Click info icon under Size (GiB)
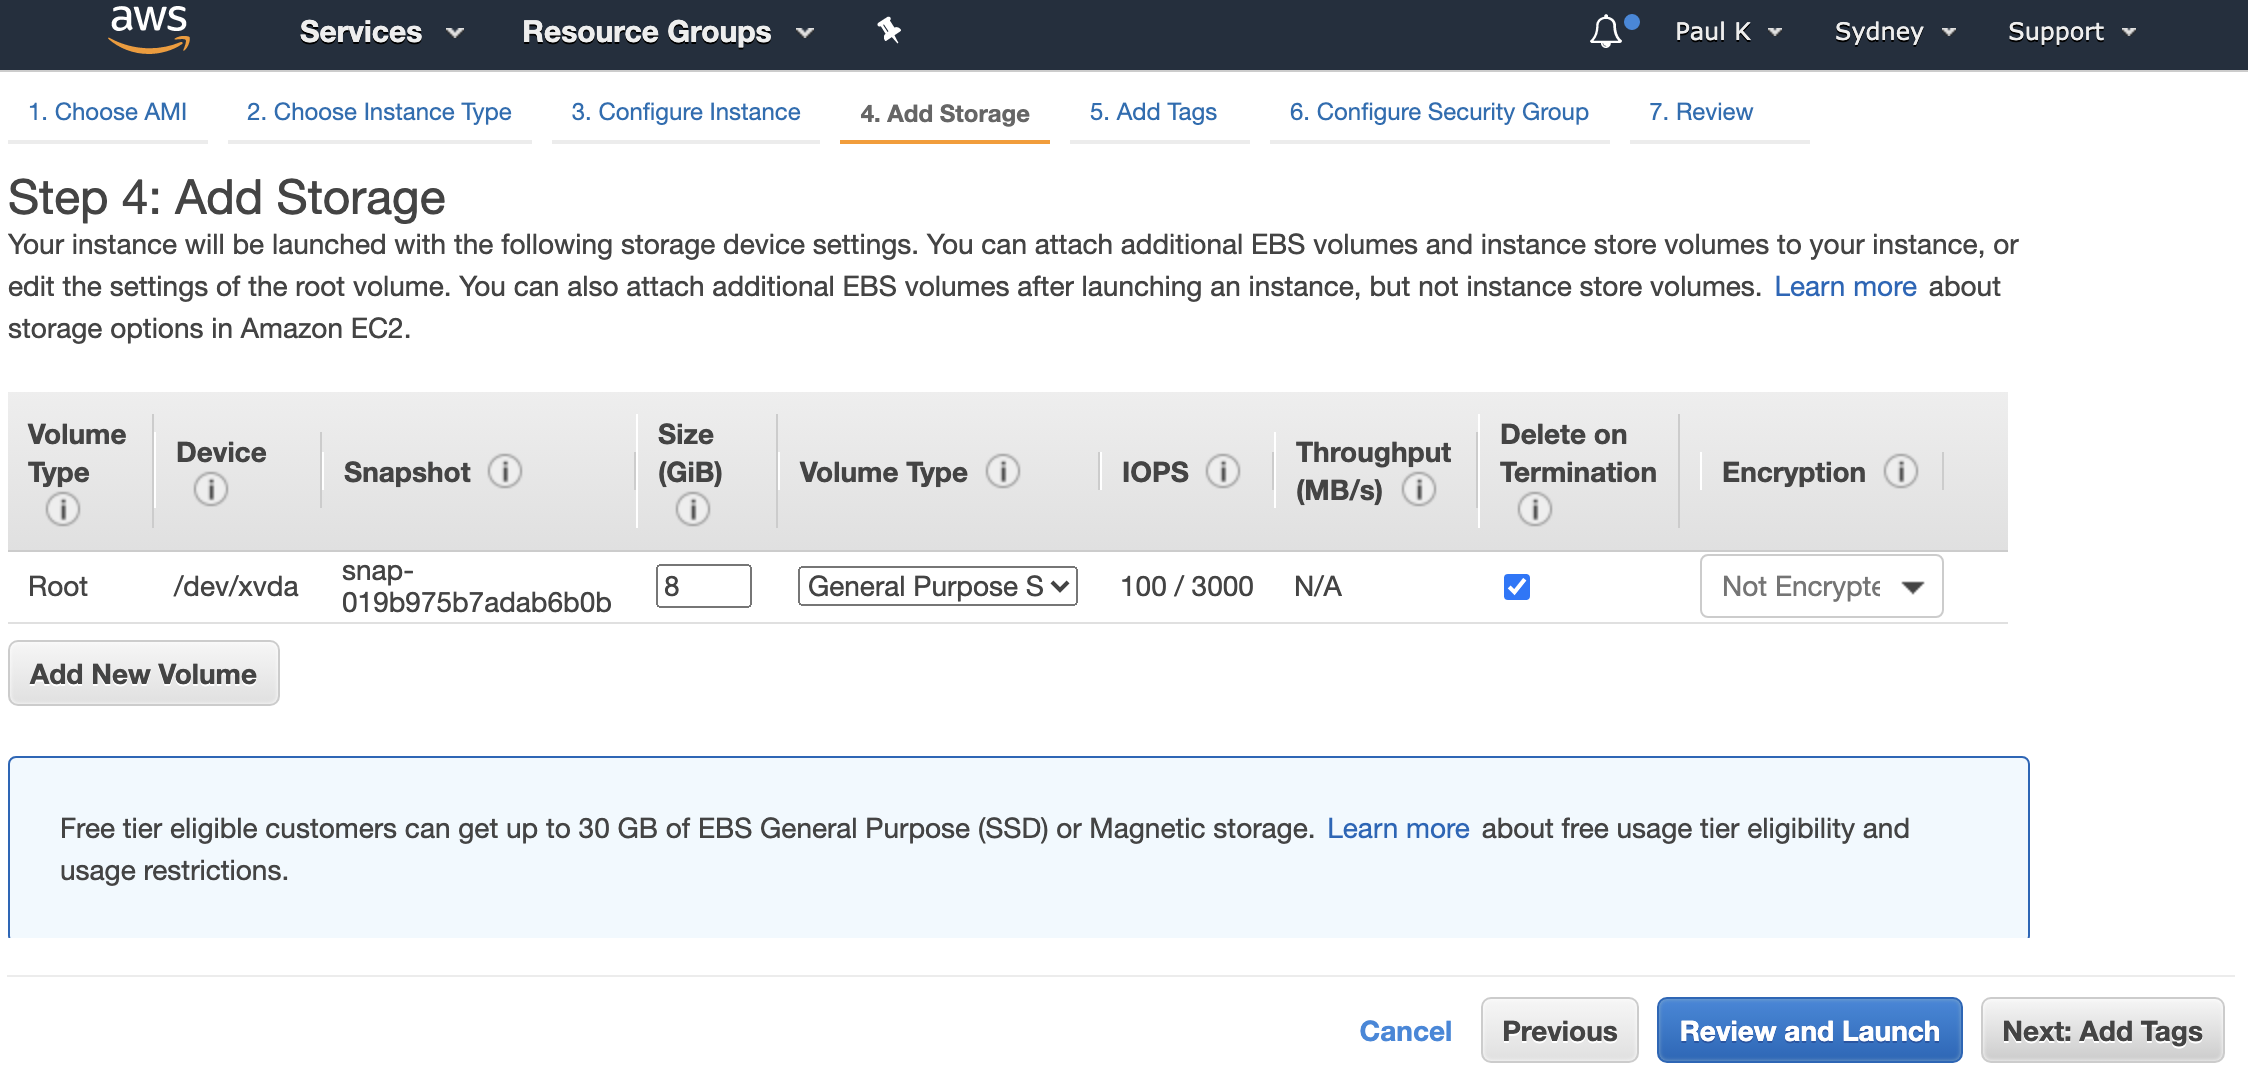 point(693,510)
